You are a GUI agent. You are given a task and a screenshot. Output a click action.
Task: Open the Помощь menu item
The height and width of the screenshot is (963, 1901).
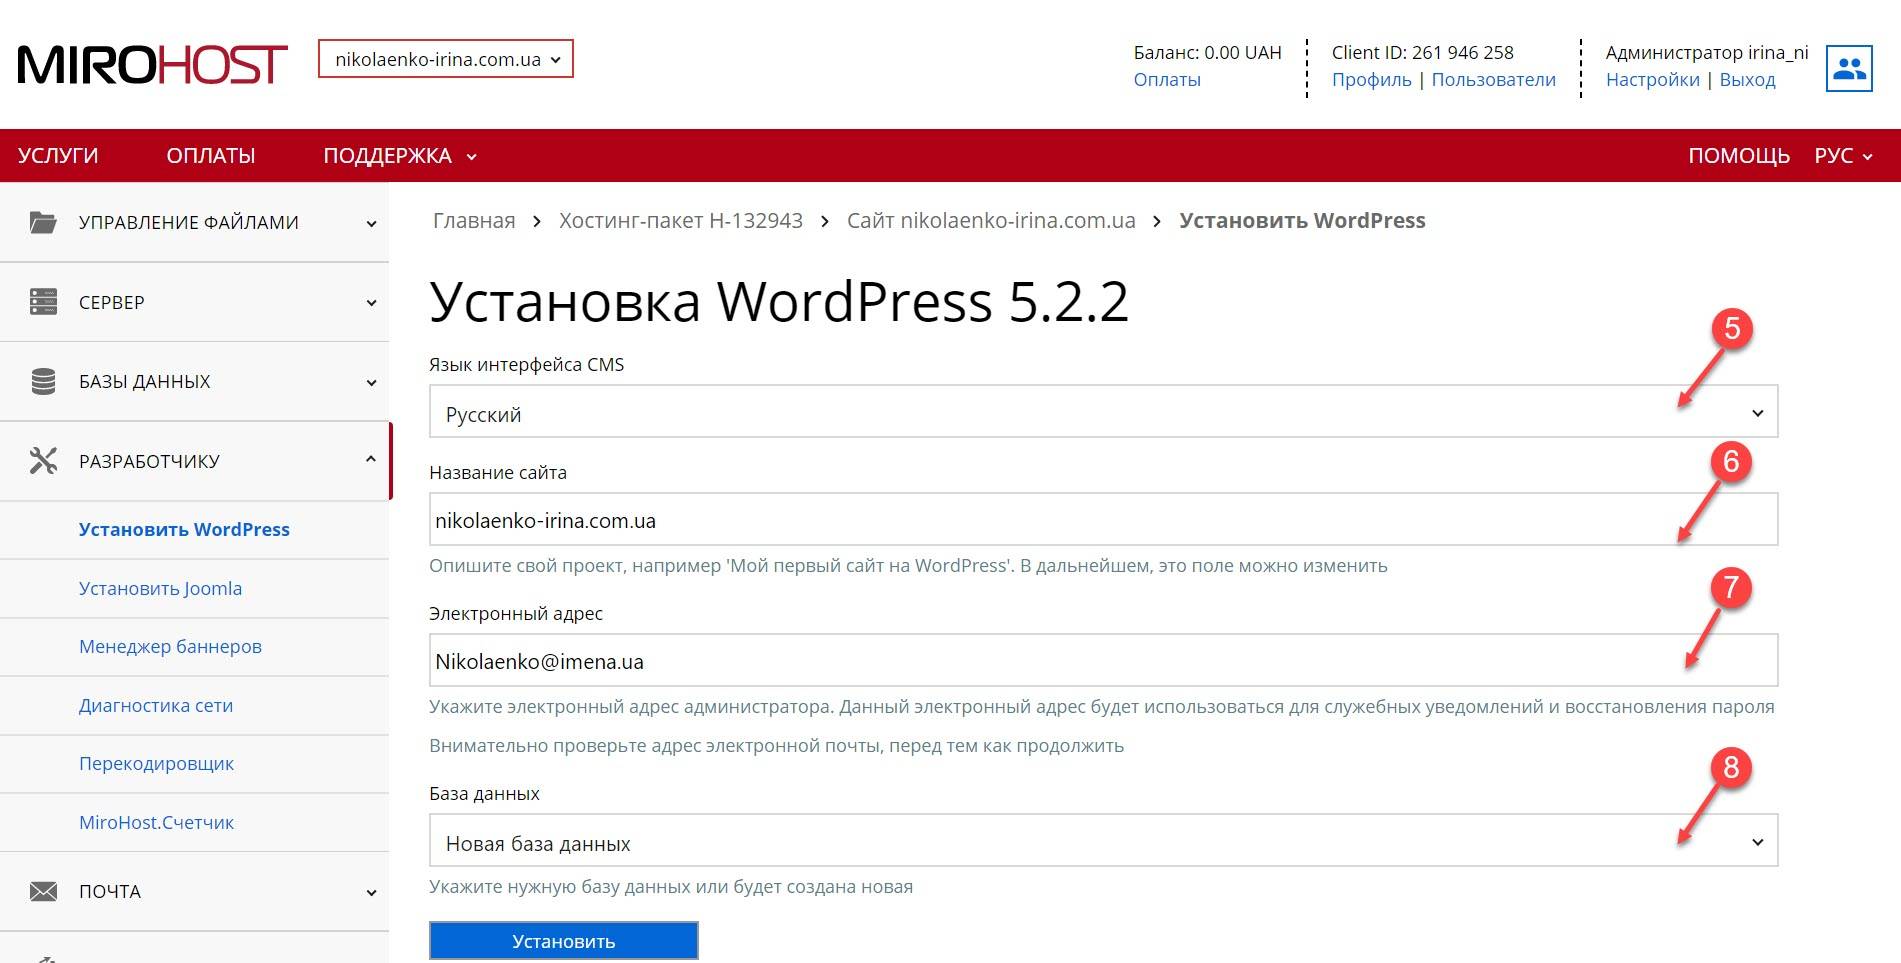1739,155
